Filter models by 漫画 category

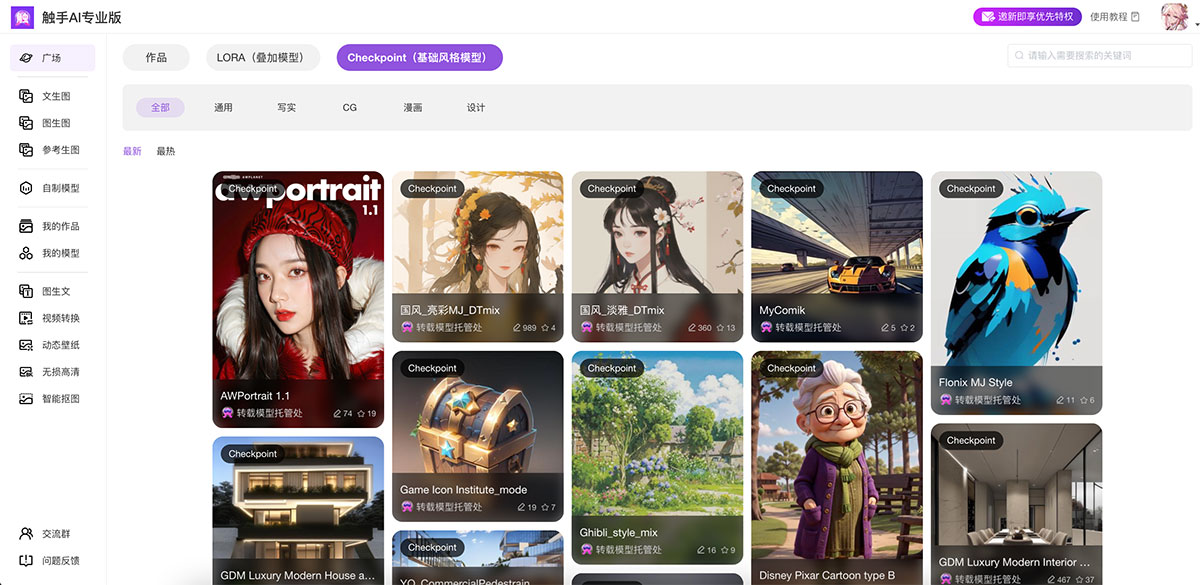412,107
